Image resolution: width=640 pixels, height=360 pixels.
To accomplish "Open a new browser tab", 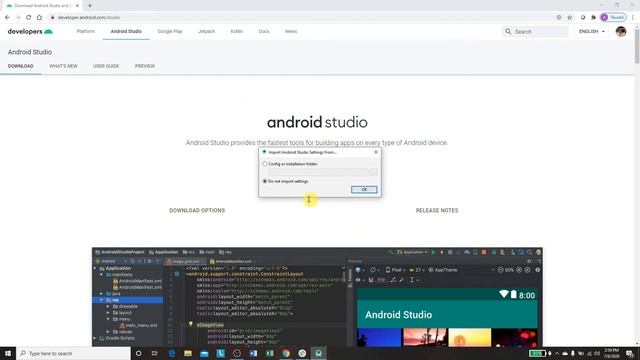I will click(x=90, y=6).
